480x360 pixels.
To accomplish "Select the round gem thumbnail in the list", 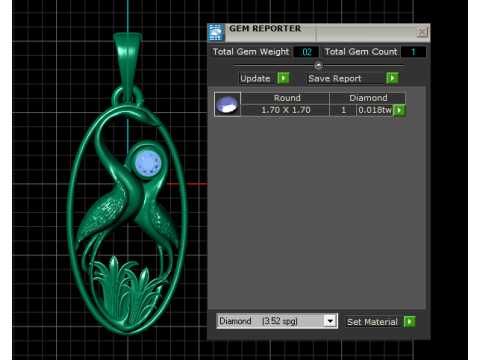I will tap(227, 104).
